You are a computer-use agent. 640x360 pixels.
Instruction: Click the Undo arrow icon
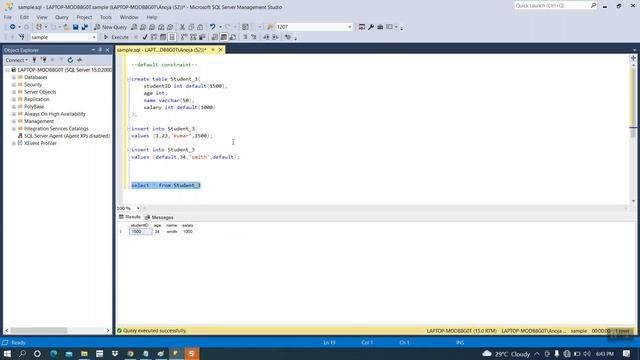click(x=212, y=27)
